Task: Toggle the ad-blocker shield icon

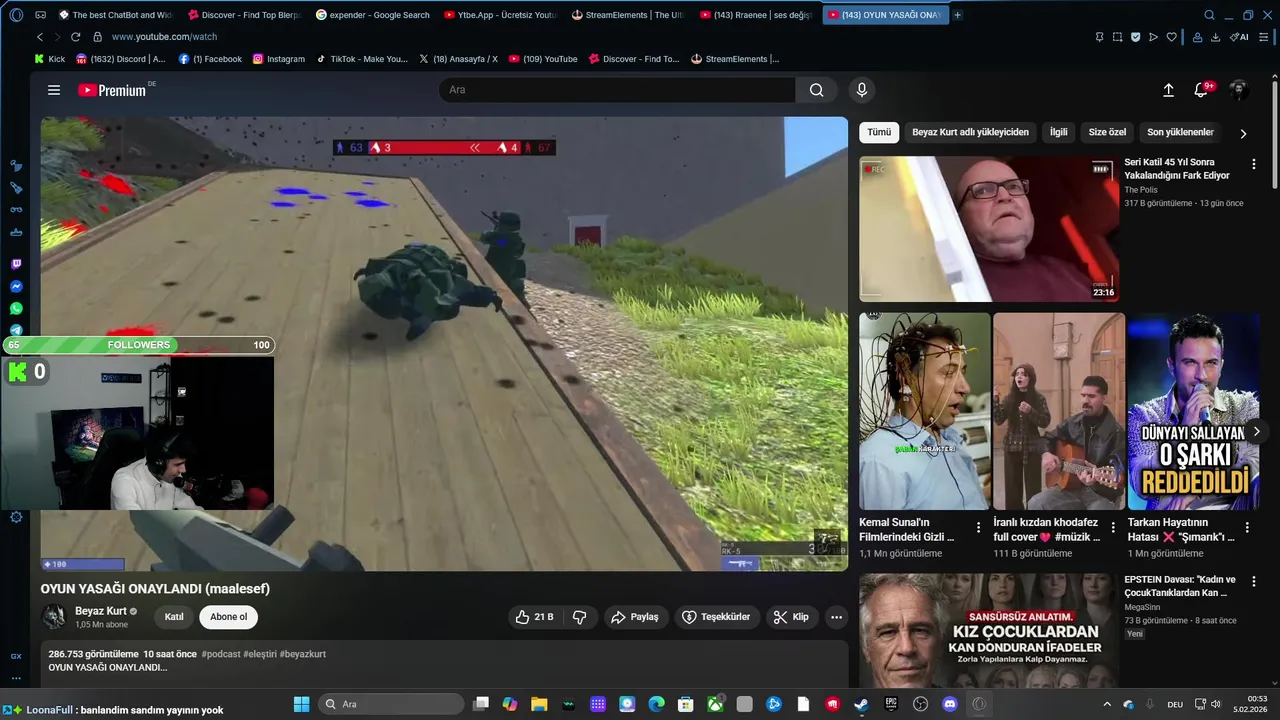Action: (x=1135, y=37)
